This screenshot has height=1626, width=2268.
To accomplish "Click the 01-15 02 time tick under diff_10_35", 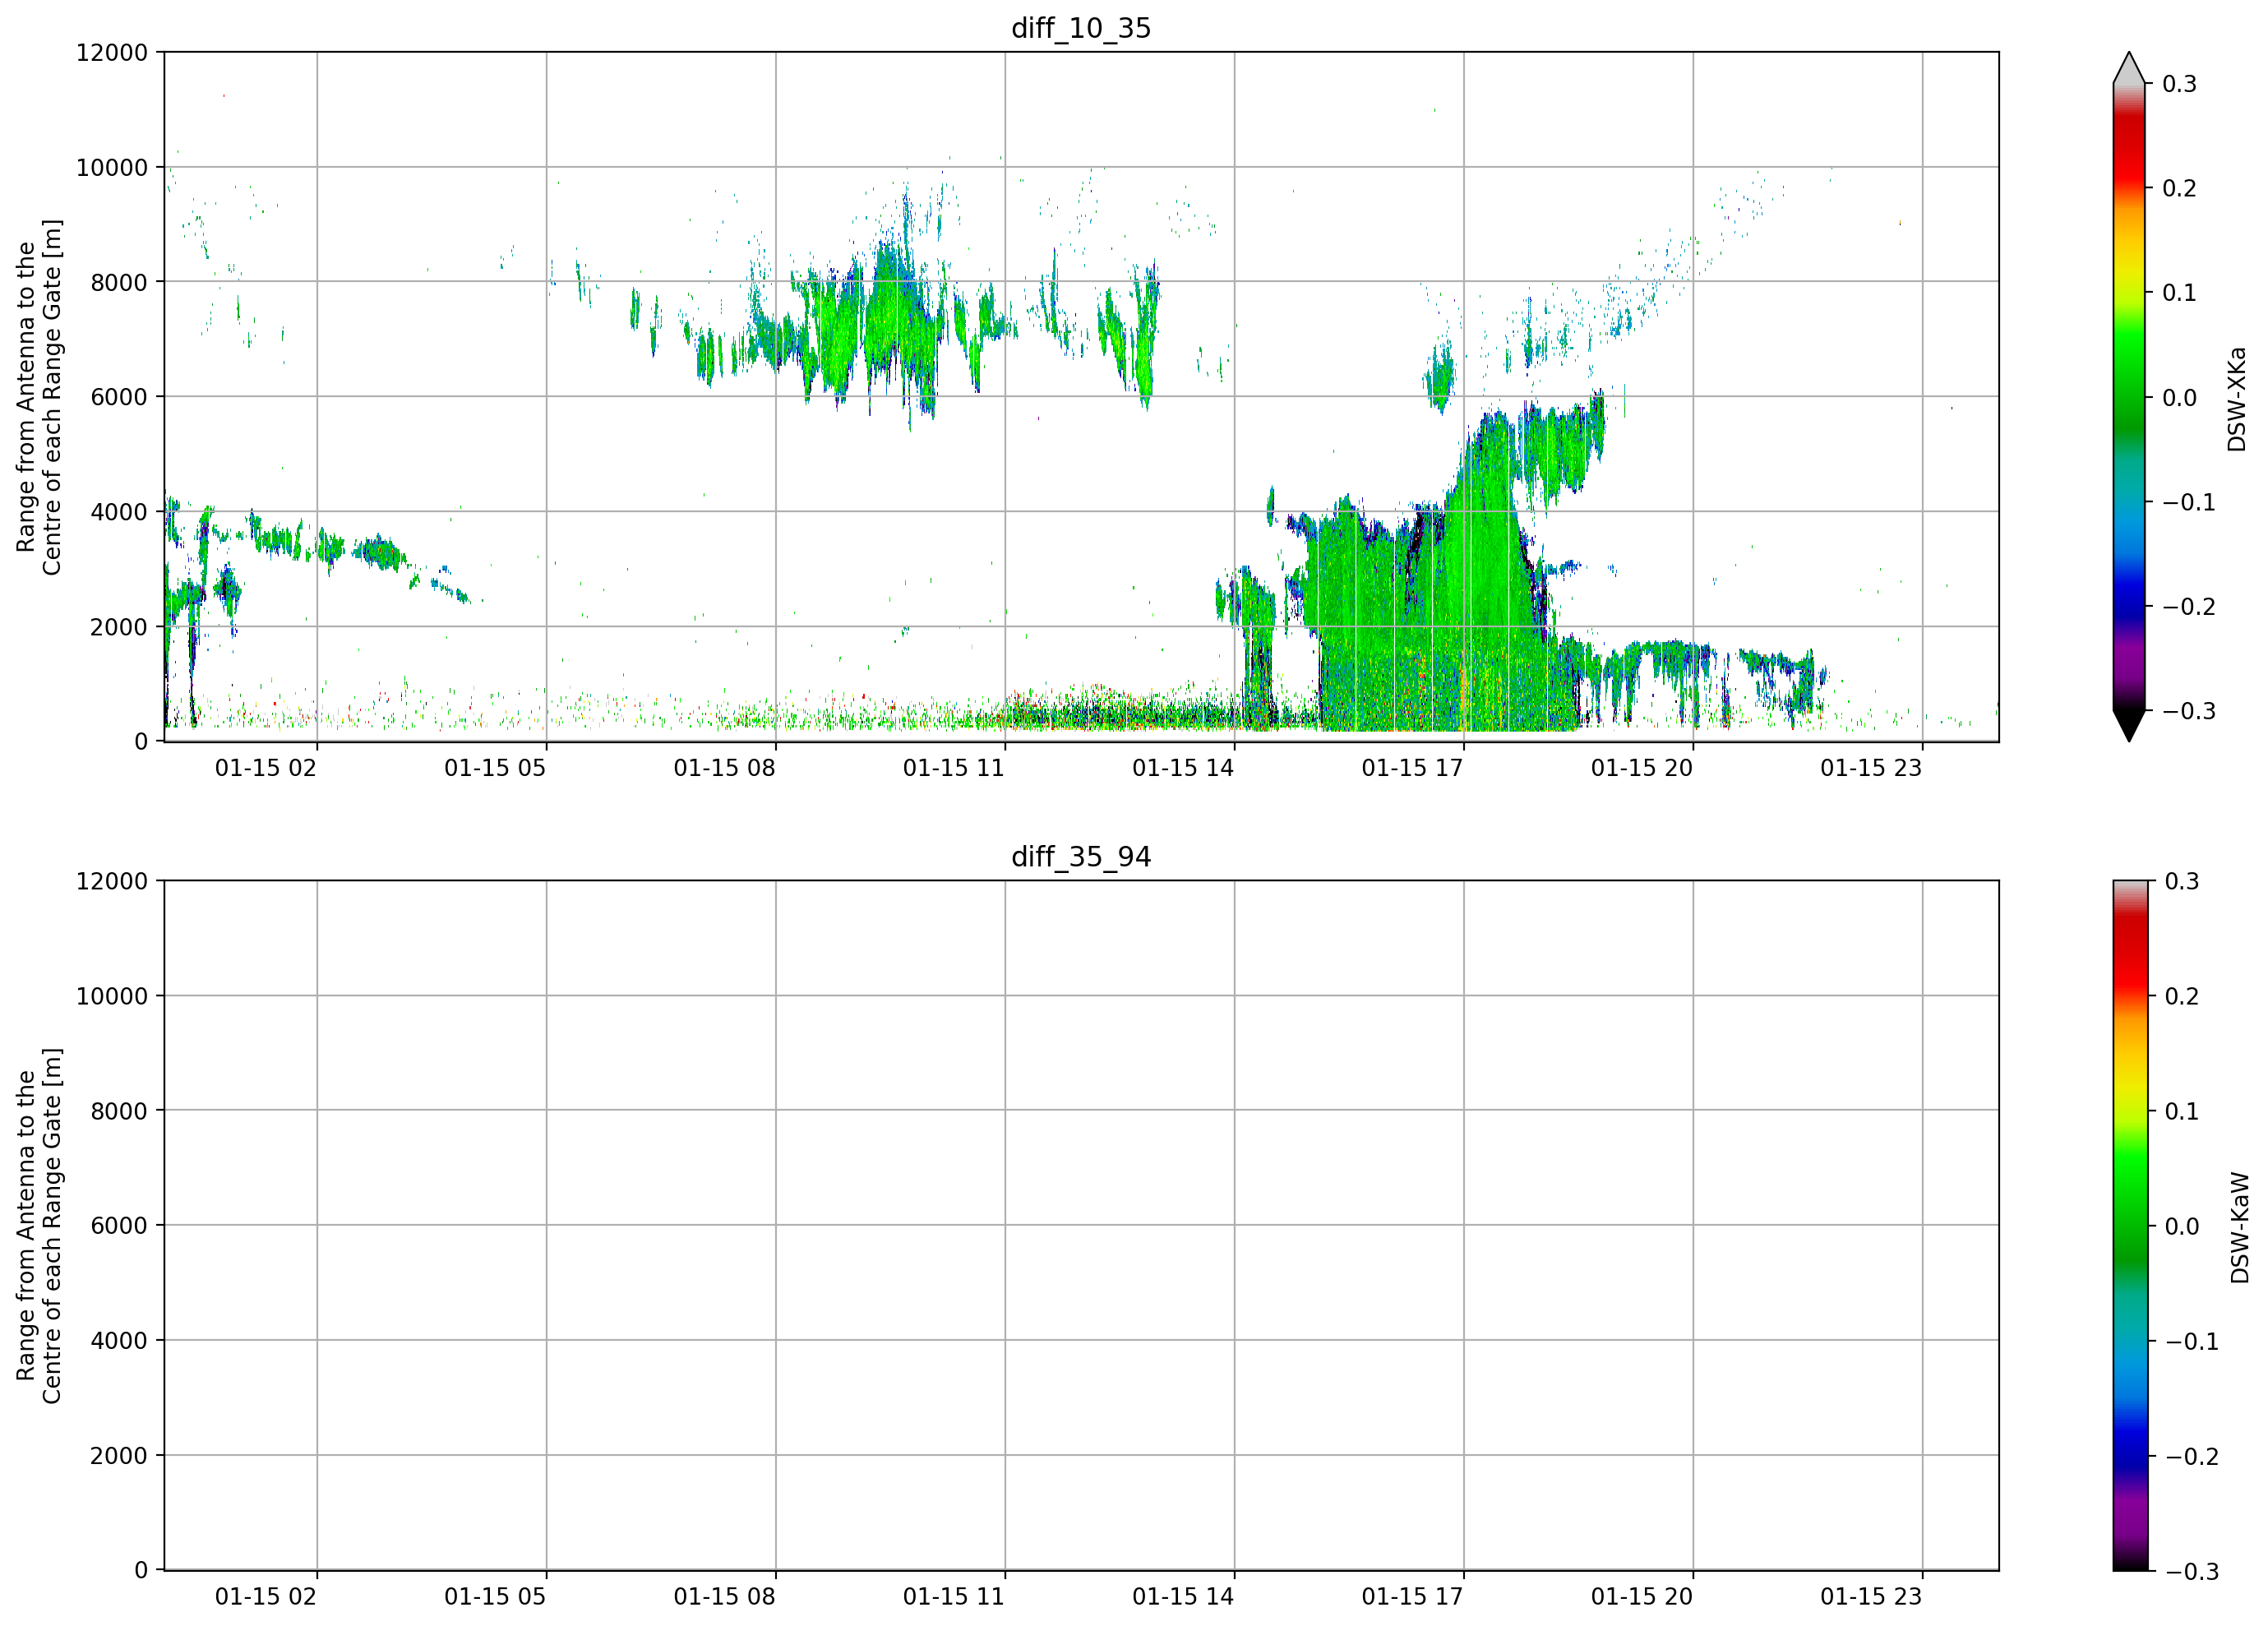I will click(266, 768).
